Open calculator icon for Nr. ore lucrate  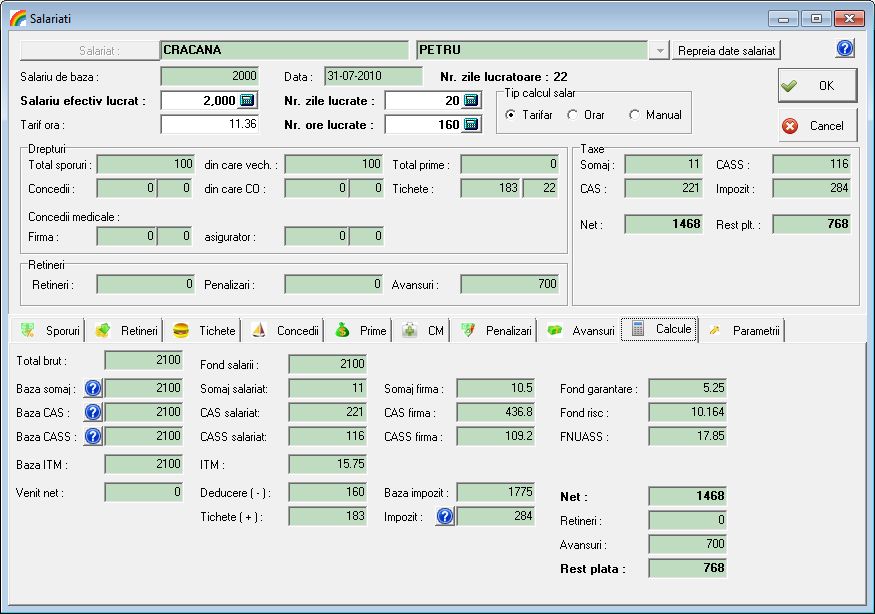pyautogui.click(x=472, y=125)
